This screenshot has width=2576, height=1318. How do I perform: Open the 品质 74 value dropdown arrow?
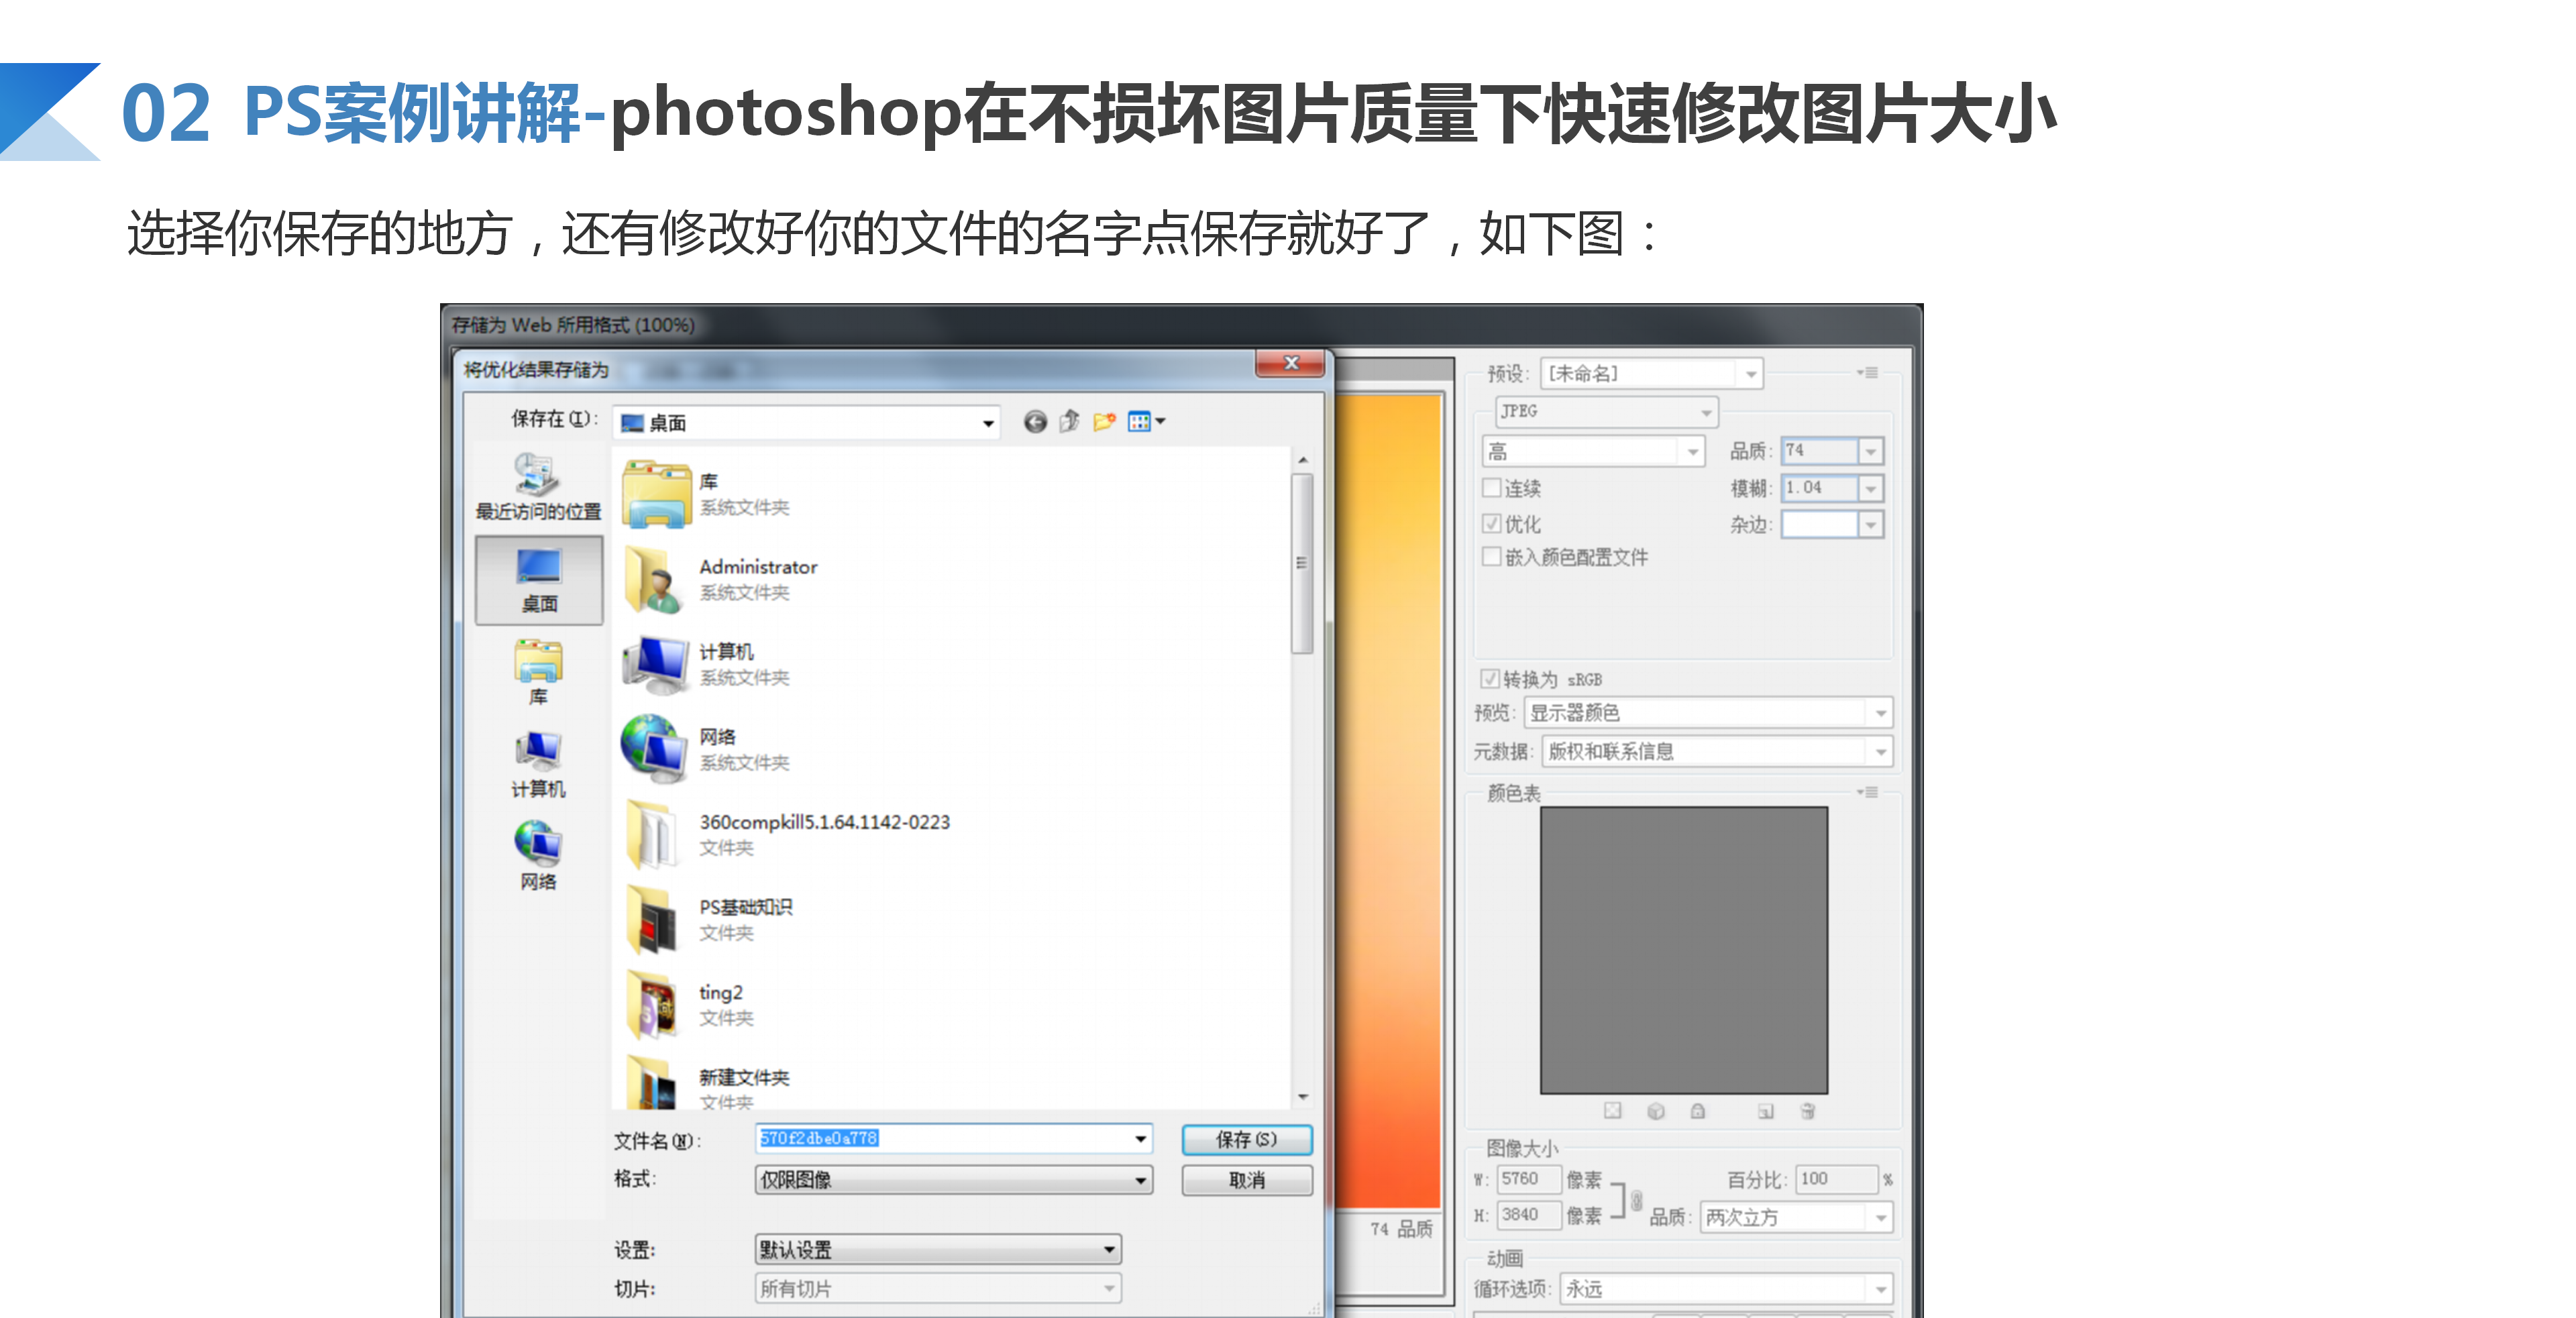click(1871, 451)
